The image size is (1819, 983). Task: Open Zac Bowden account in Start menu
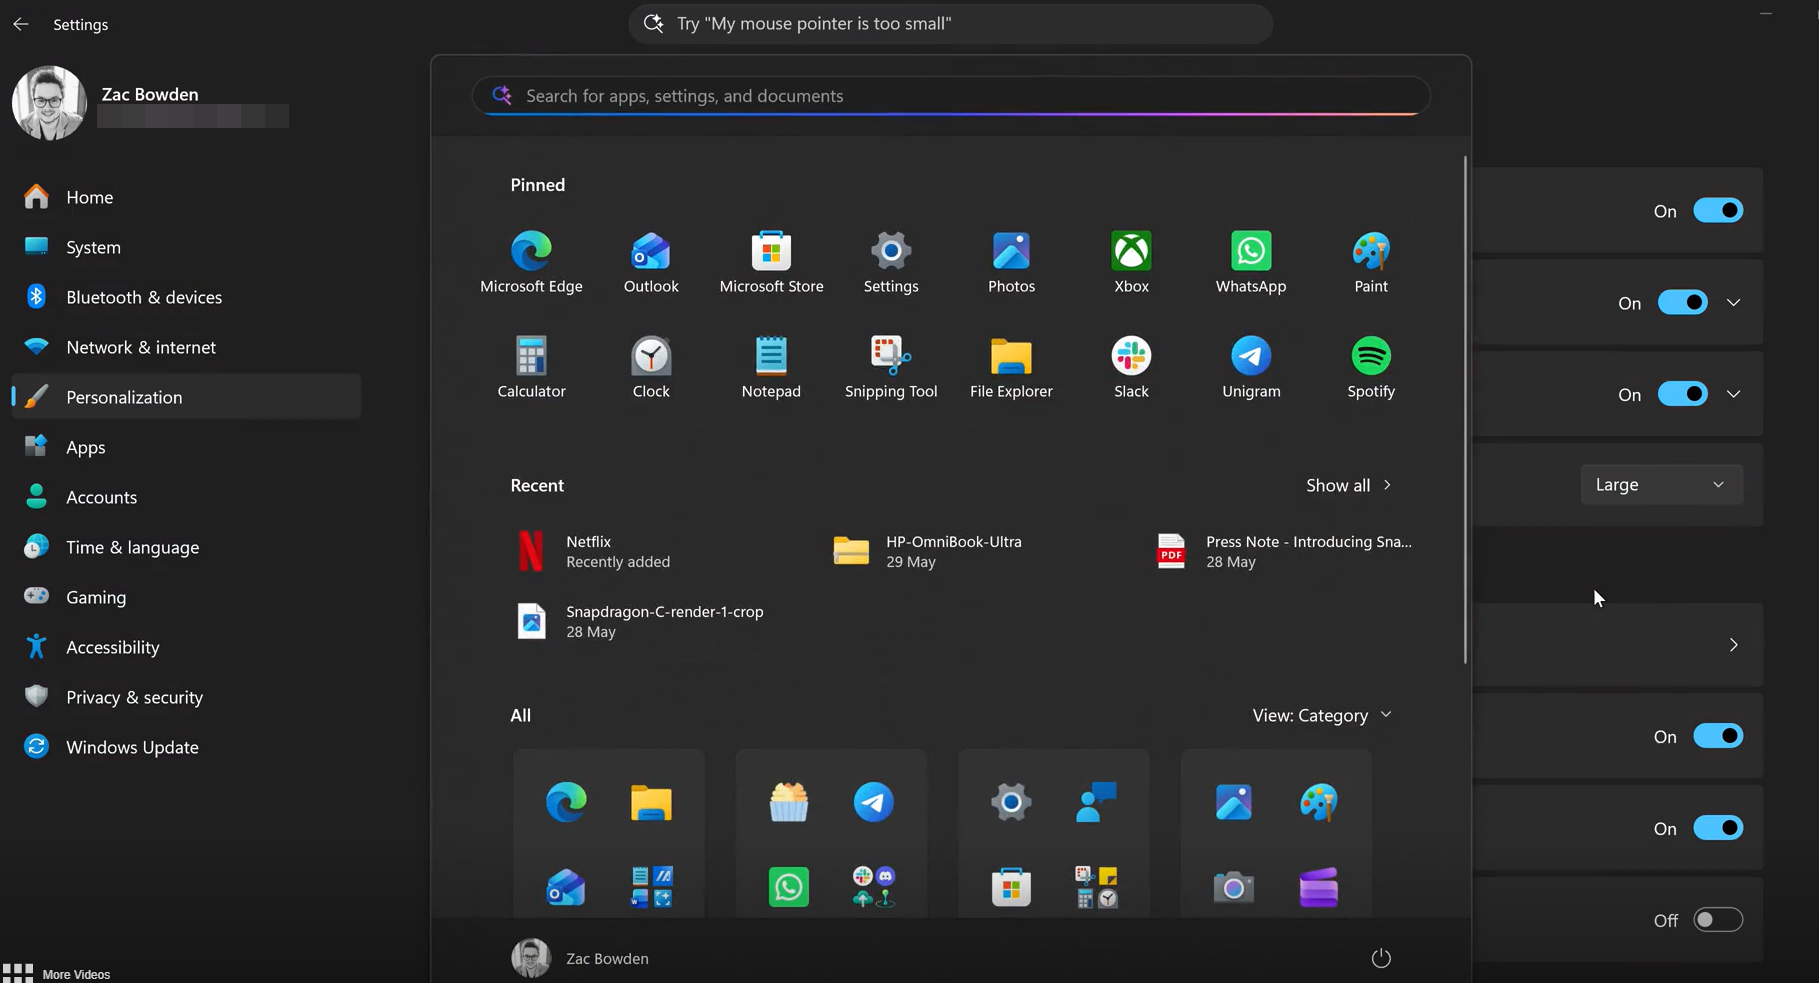(x=580, y=958)
